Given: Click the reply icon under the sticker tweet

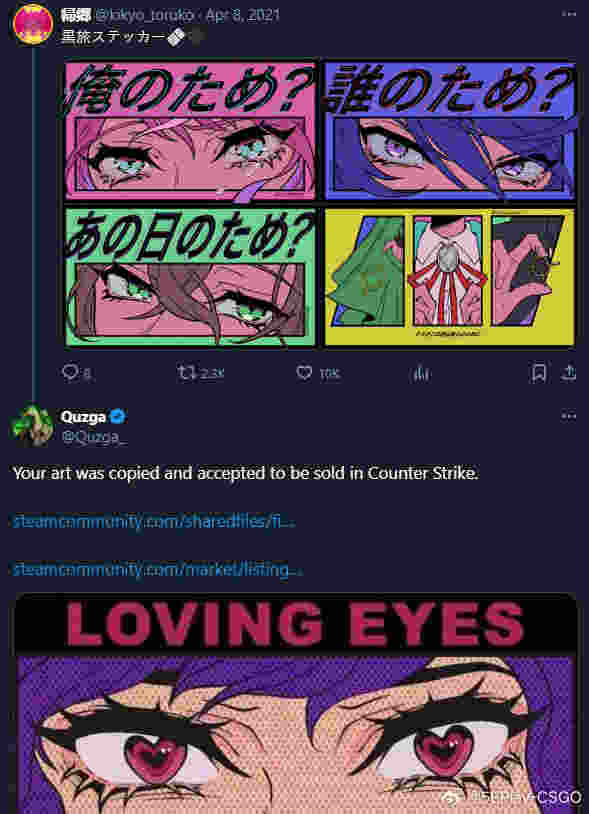Looking at the screenshot, I should [70, 372].
